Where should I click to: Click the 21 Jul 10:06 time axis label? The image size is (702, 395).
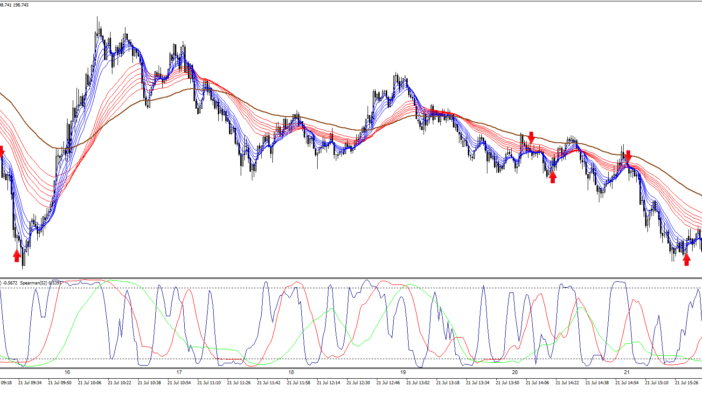(90, 383)
